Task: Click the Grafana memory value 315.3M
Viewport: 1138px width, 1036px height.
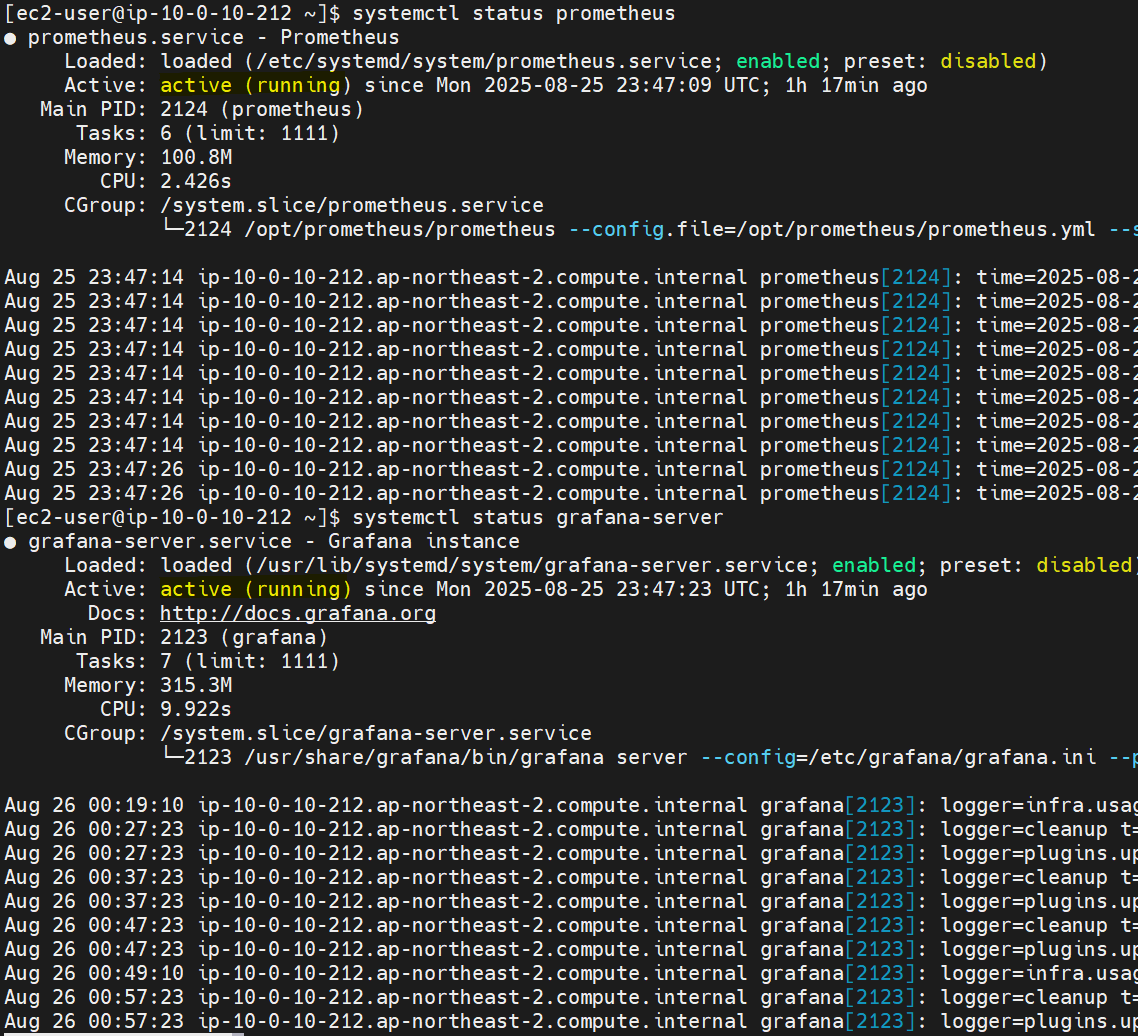Action: (x=195, y=686)
